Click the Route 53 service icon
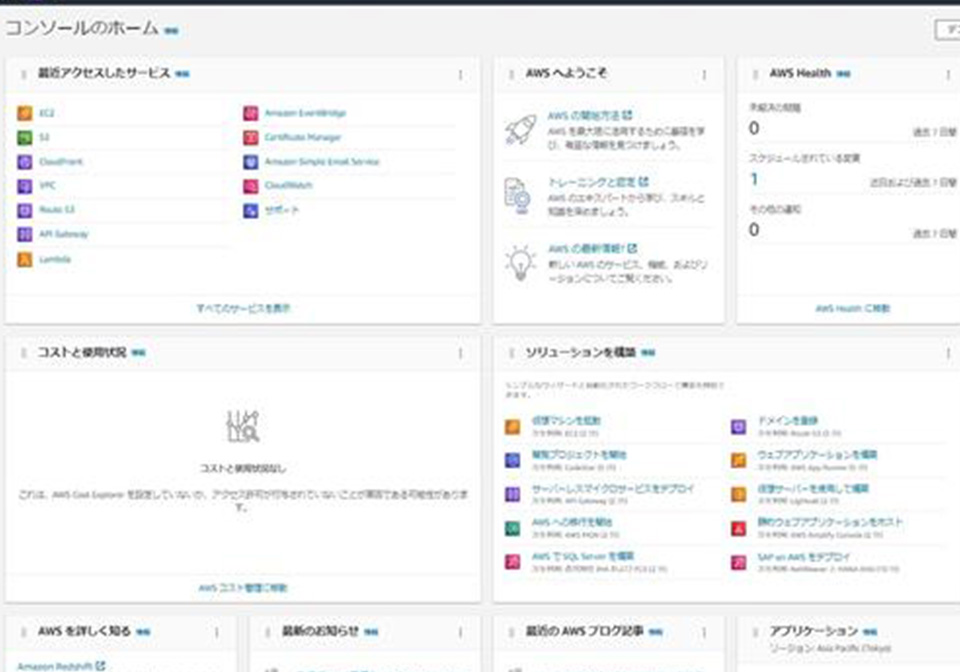This screenshot has width=960, height=672. pyautogui.click(x=24, y=211)
